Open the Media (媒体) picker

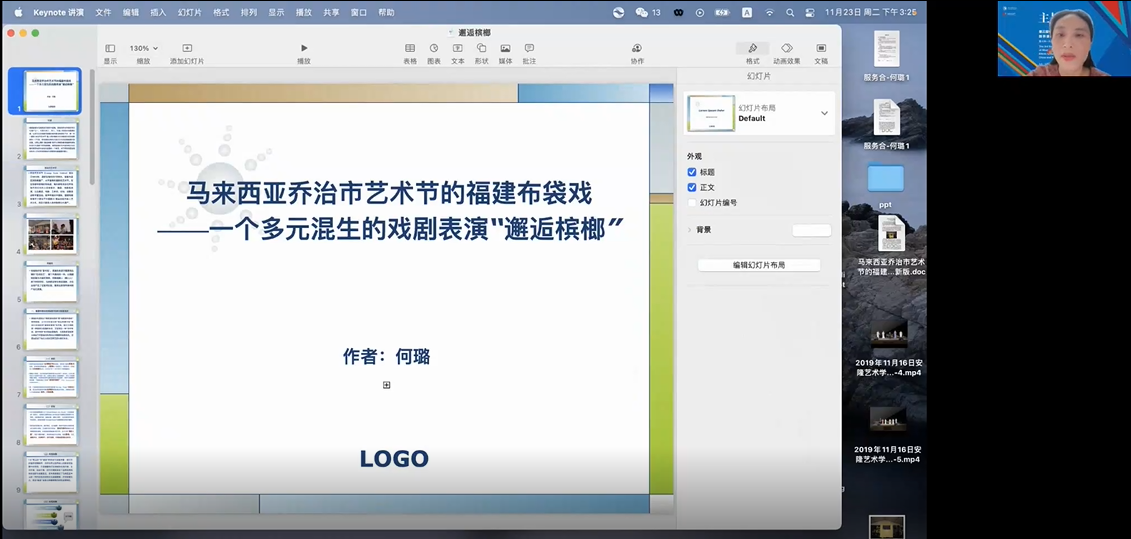click(x=506, y=48)
